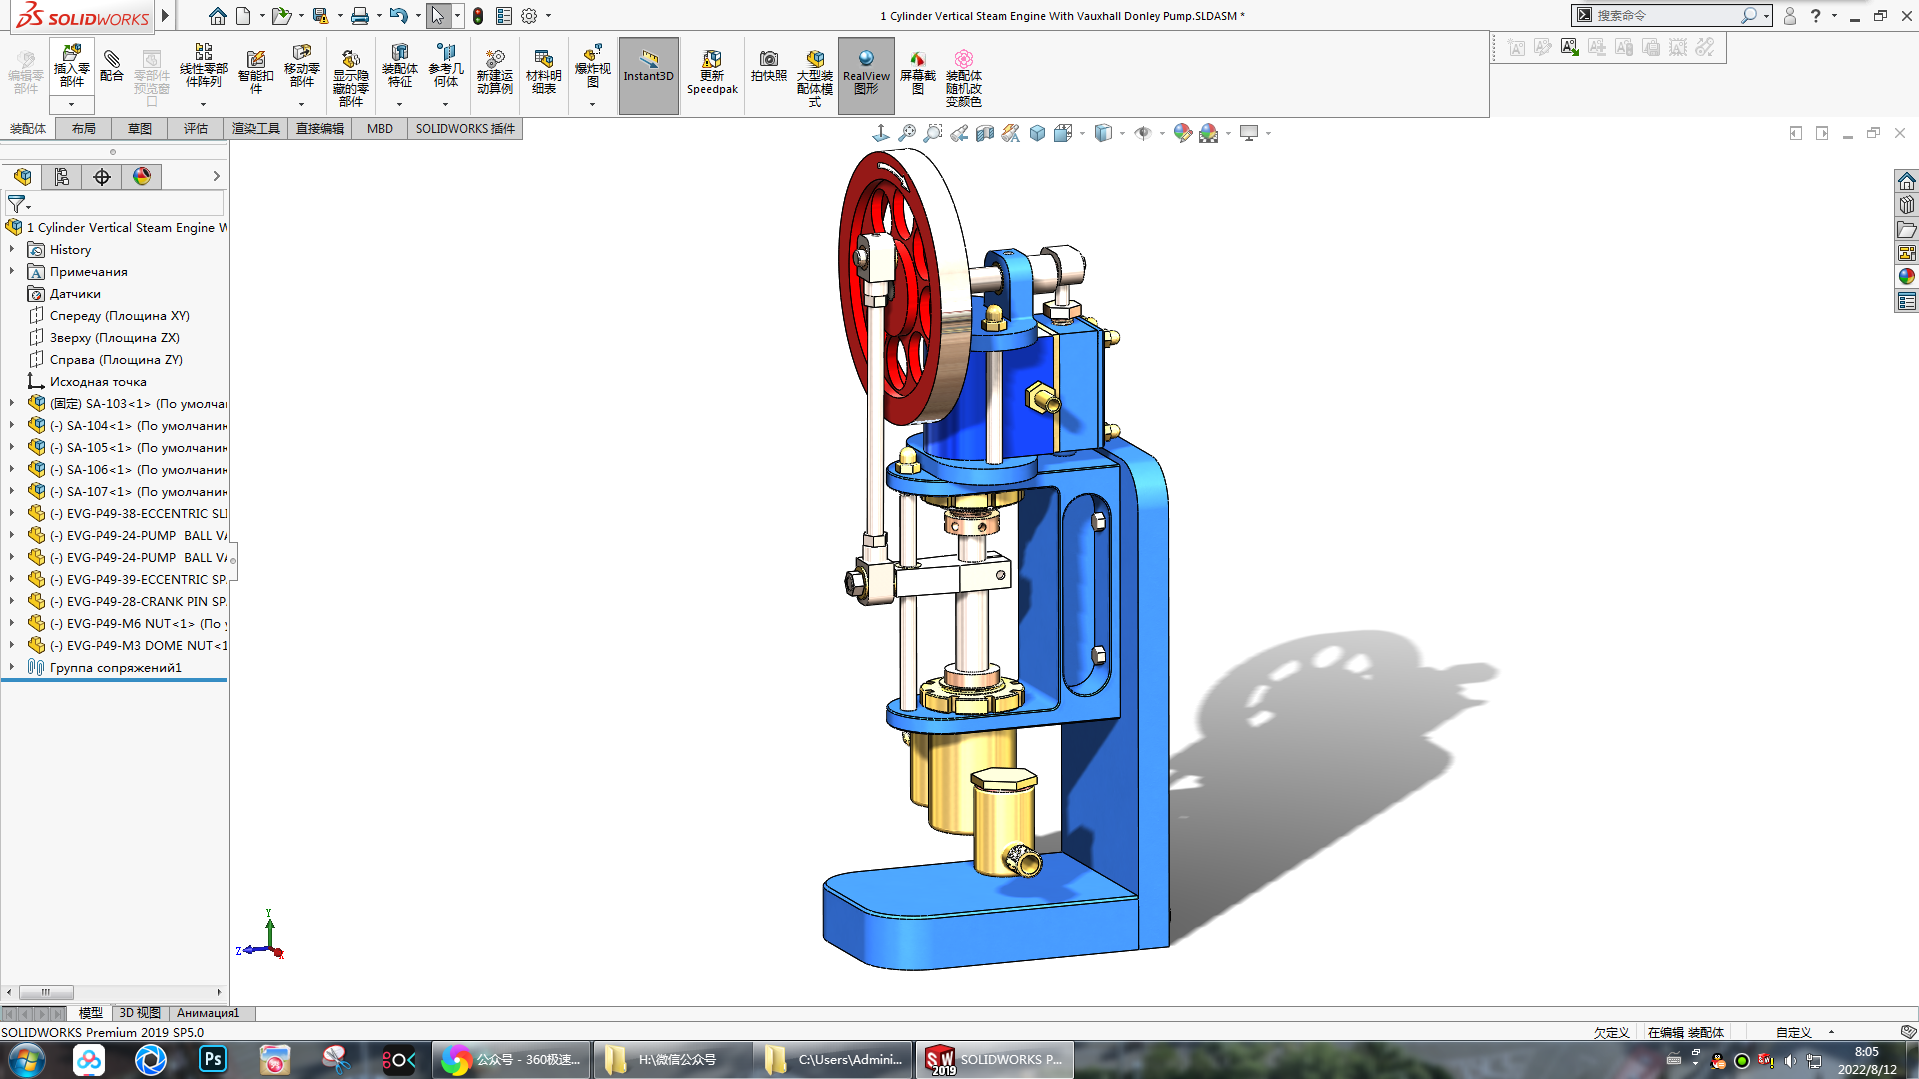Open the Windows Start button

point(26,1059)
